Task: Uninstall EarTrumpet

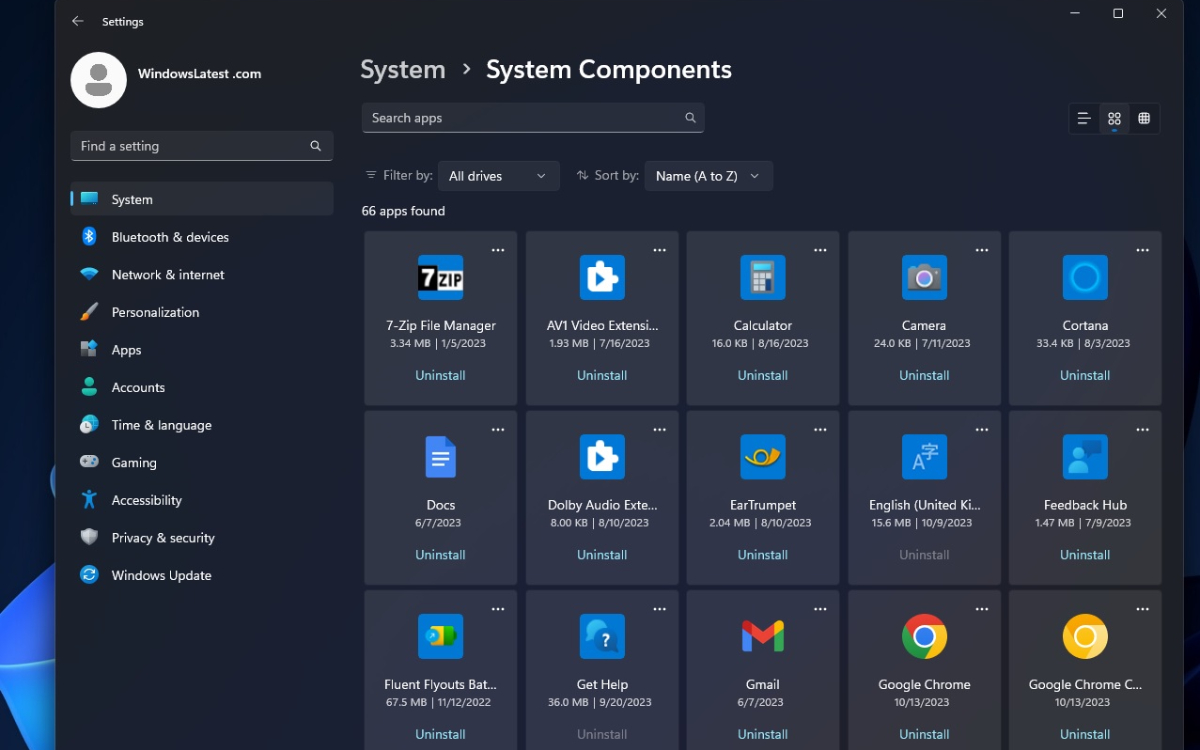Action: pyautogui.click(x=763, y=555)
